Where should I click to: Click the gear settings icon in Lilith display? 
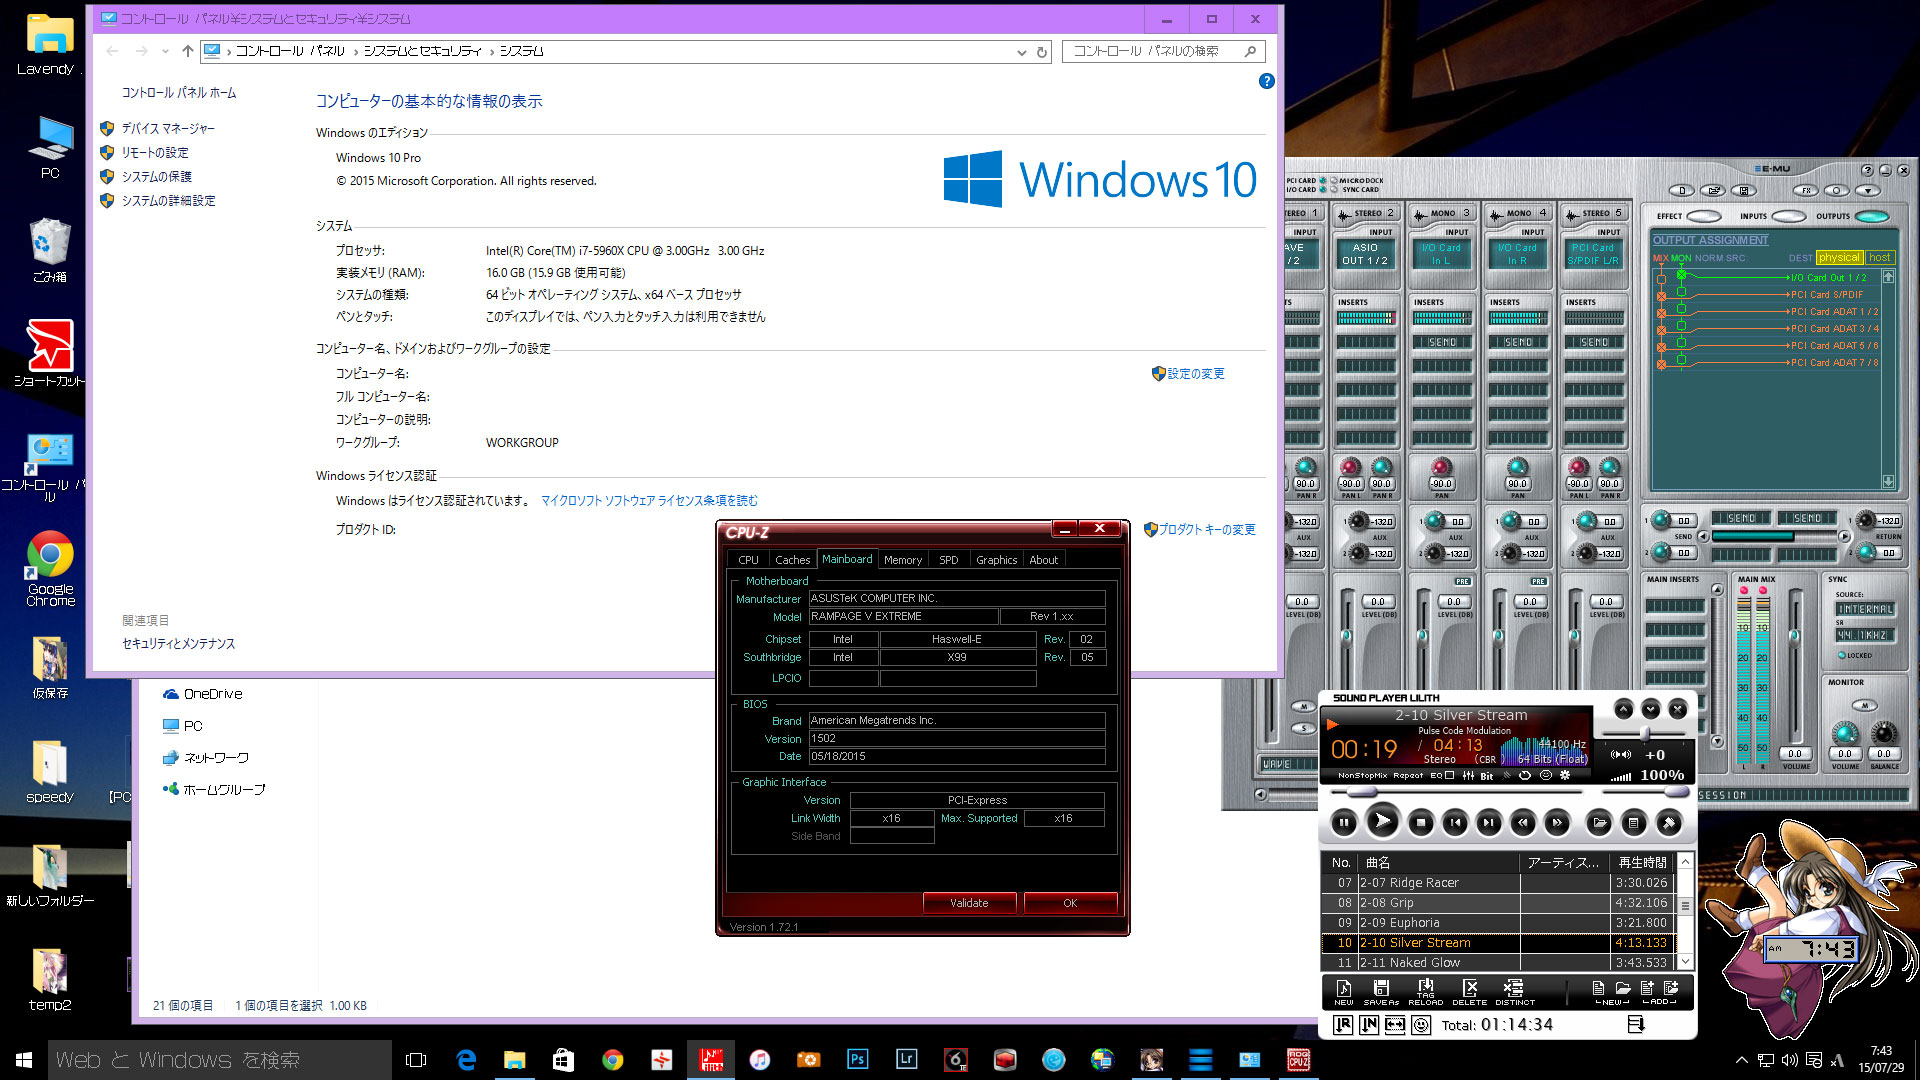(x=1565, y=775)
